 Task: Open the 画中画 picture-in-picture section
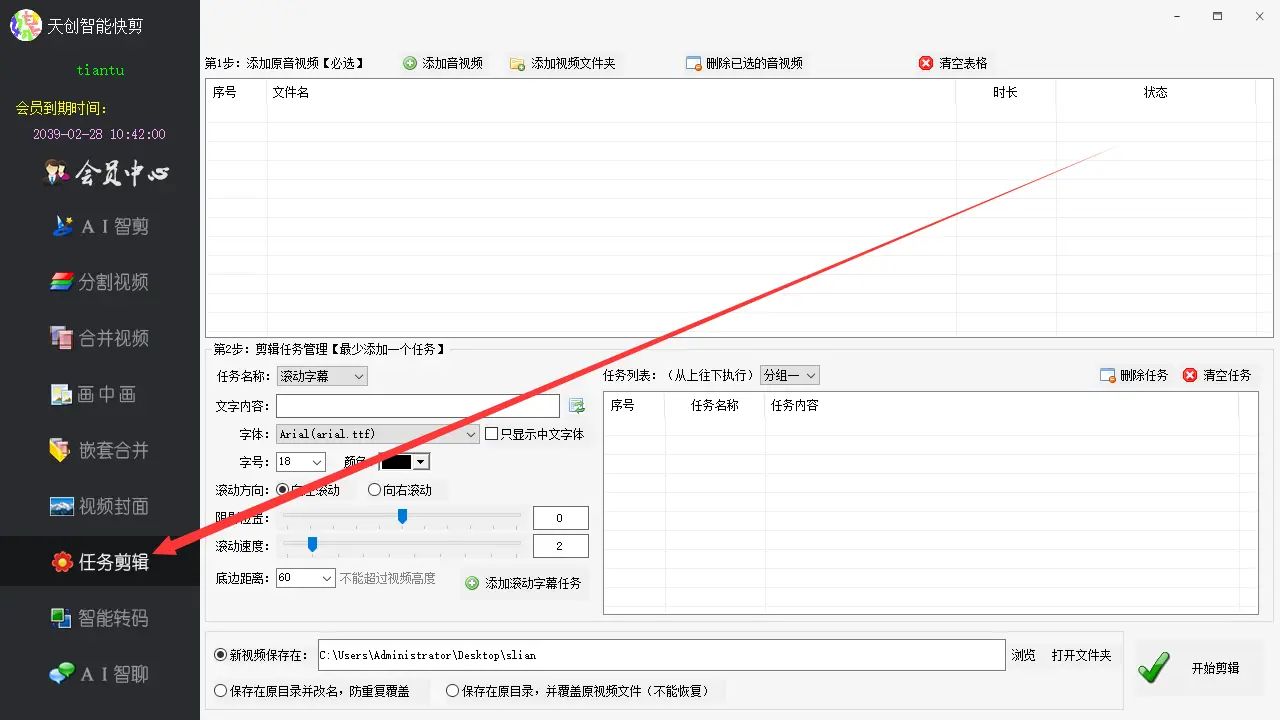coord(94,394)
